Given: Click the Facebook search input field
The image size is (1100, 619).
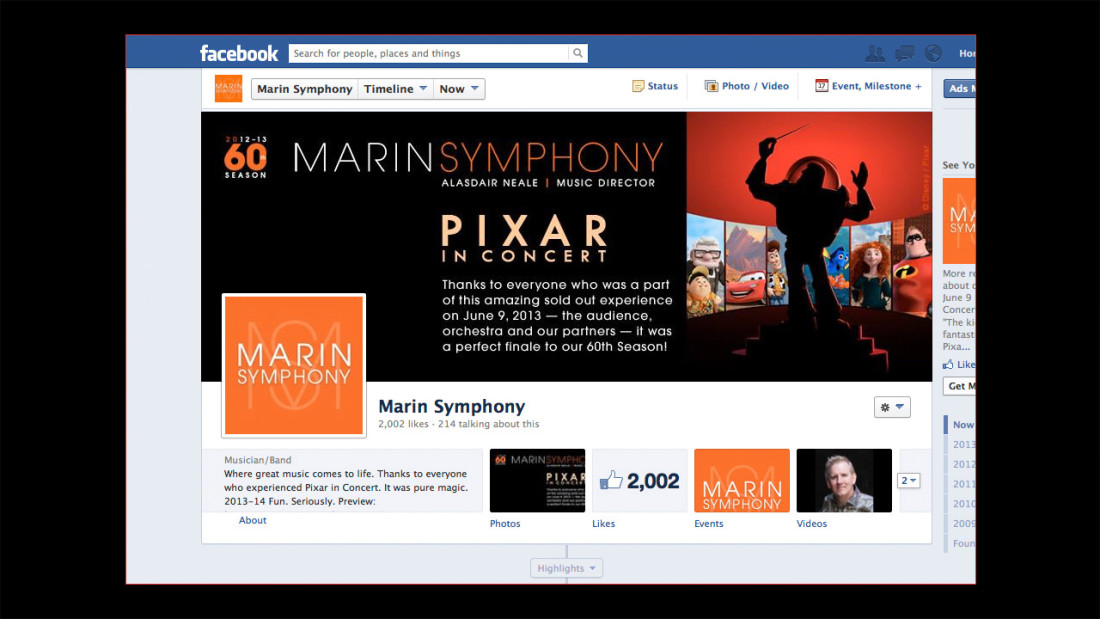Looking at the screenshot, I should [429, 53].
